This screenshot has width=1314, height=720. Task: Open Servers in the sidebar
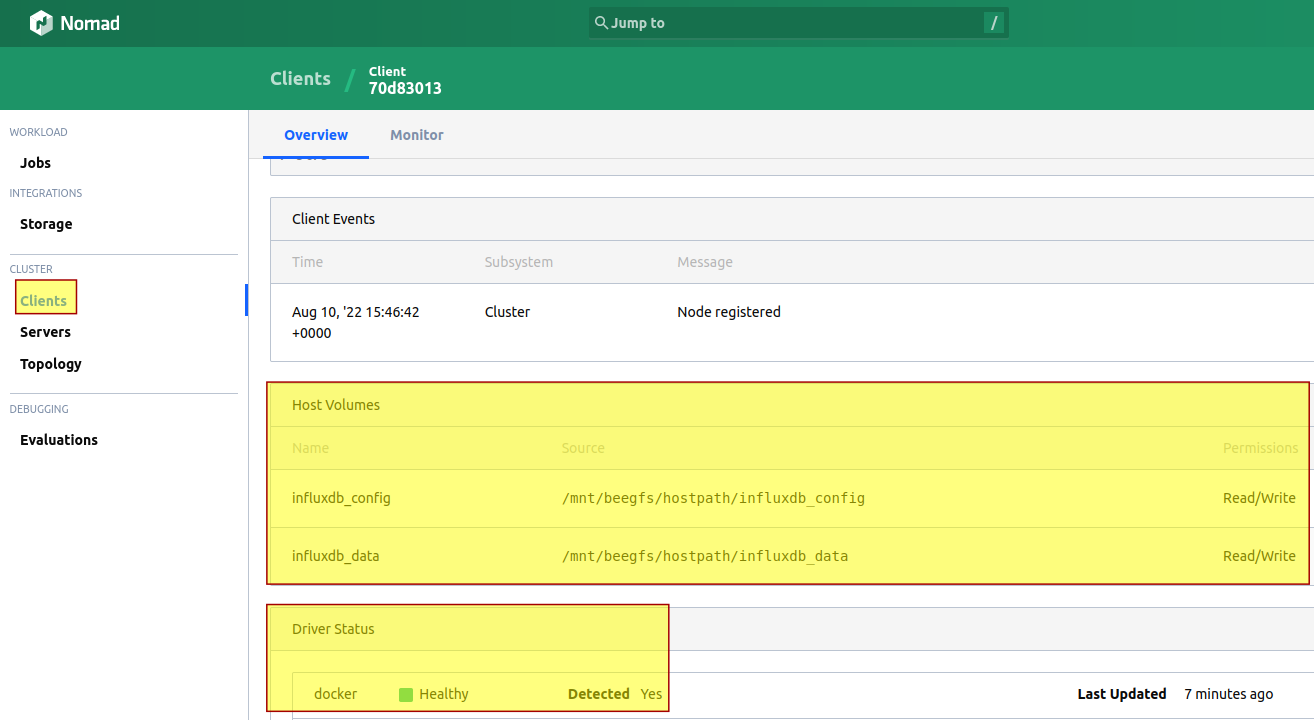pos(45,332)
